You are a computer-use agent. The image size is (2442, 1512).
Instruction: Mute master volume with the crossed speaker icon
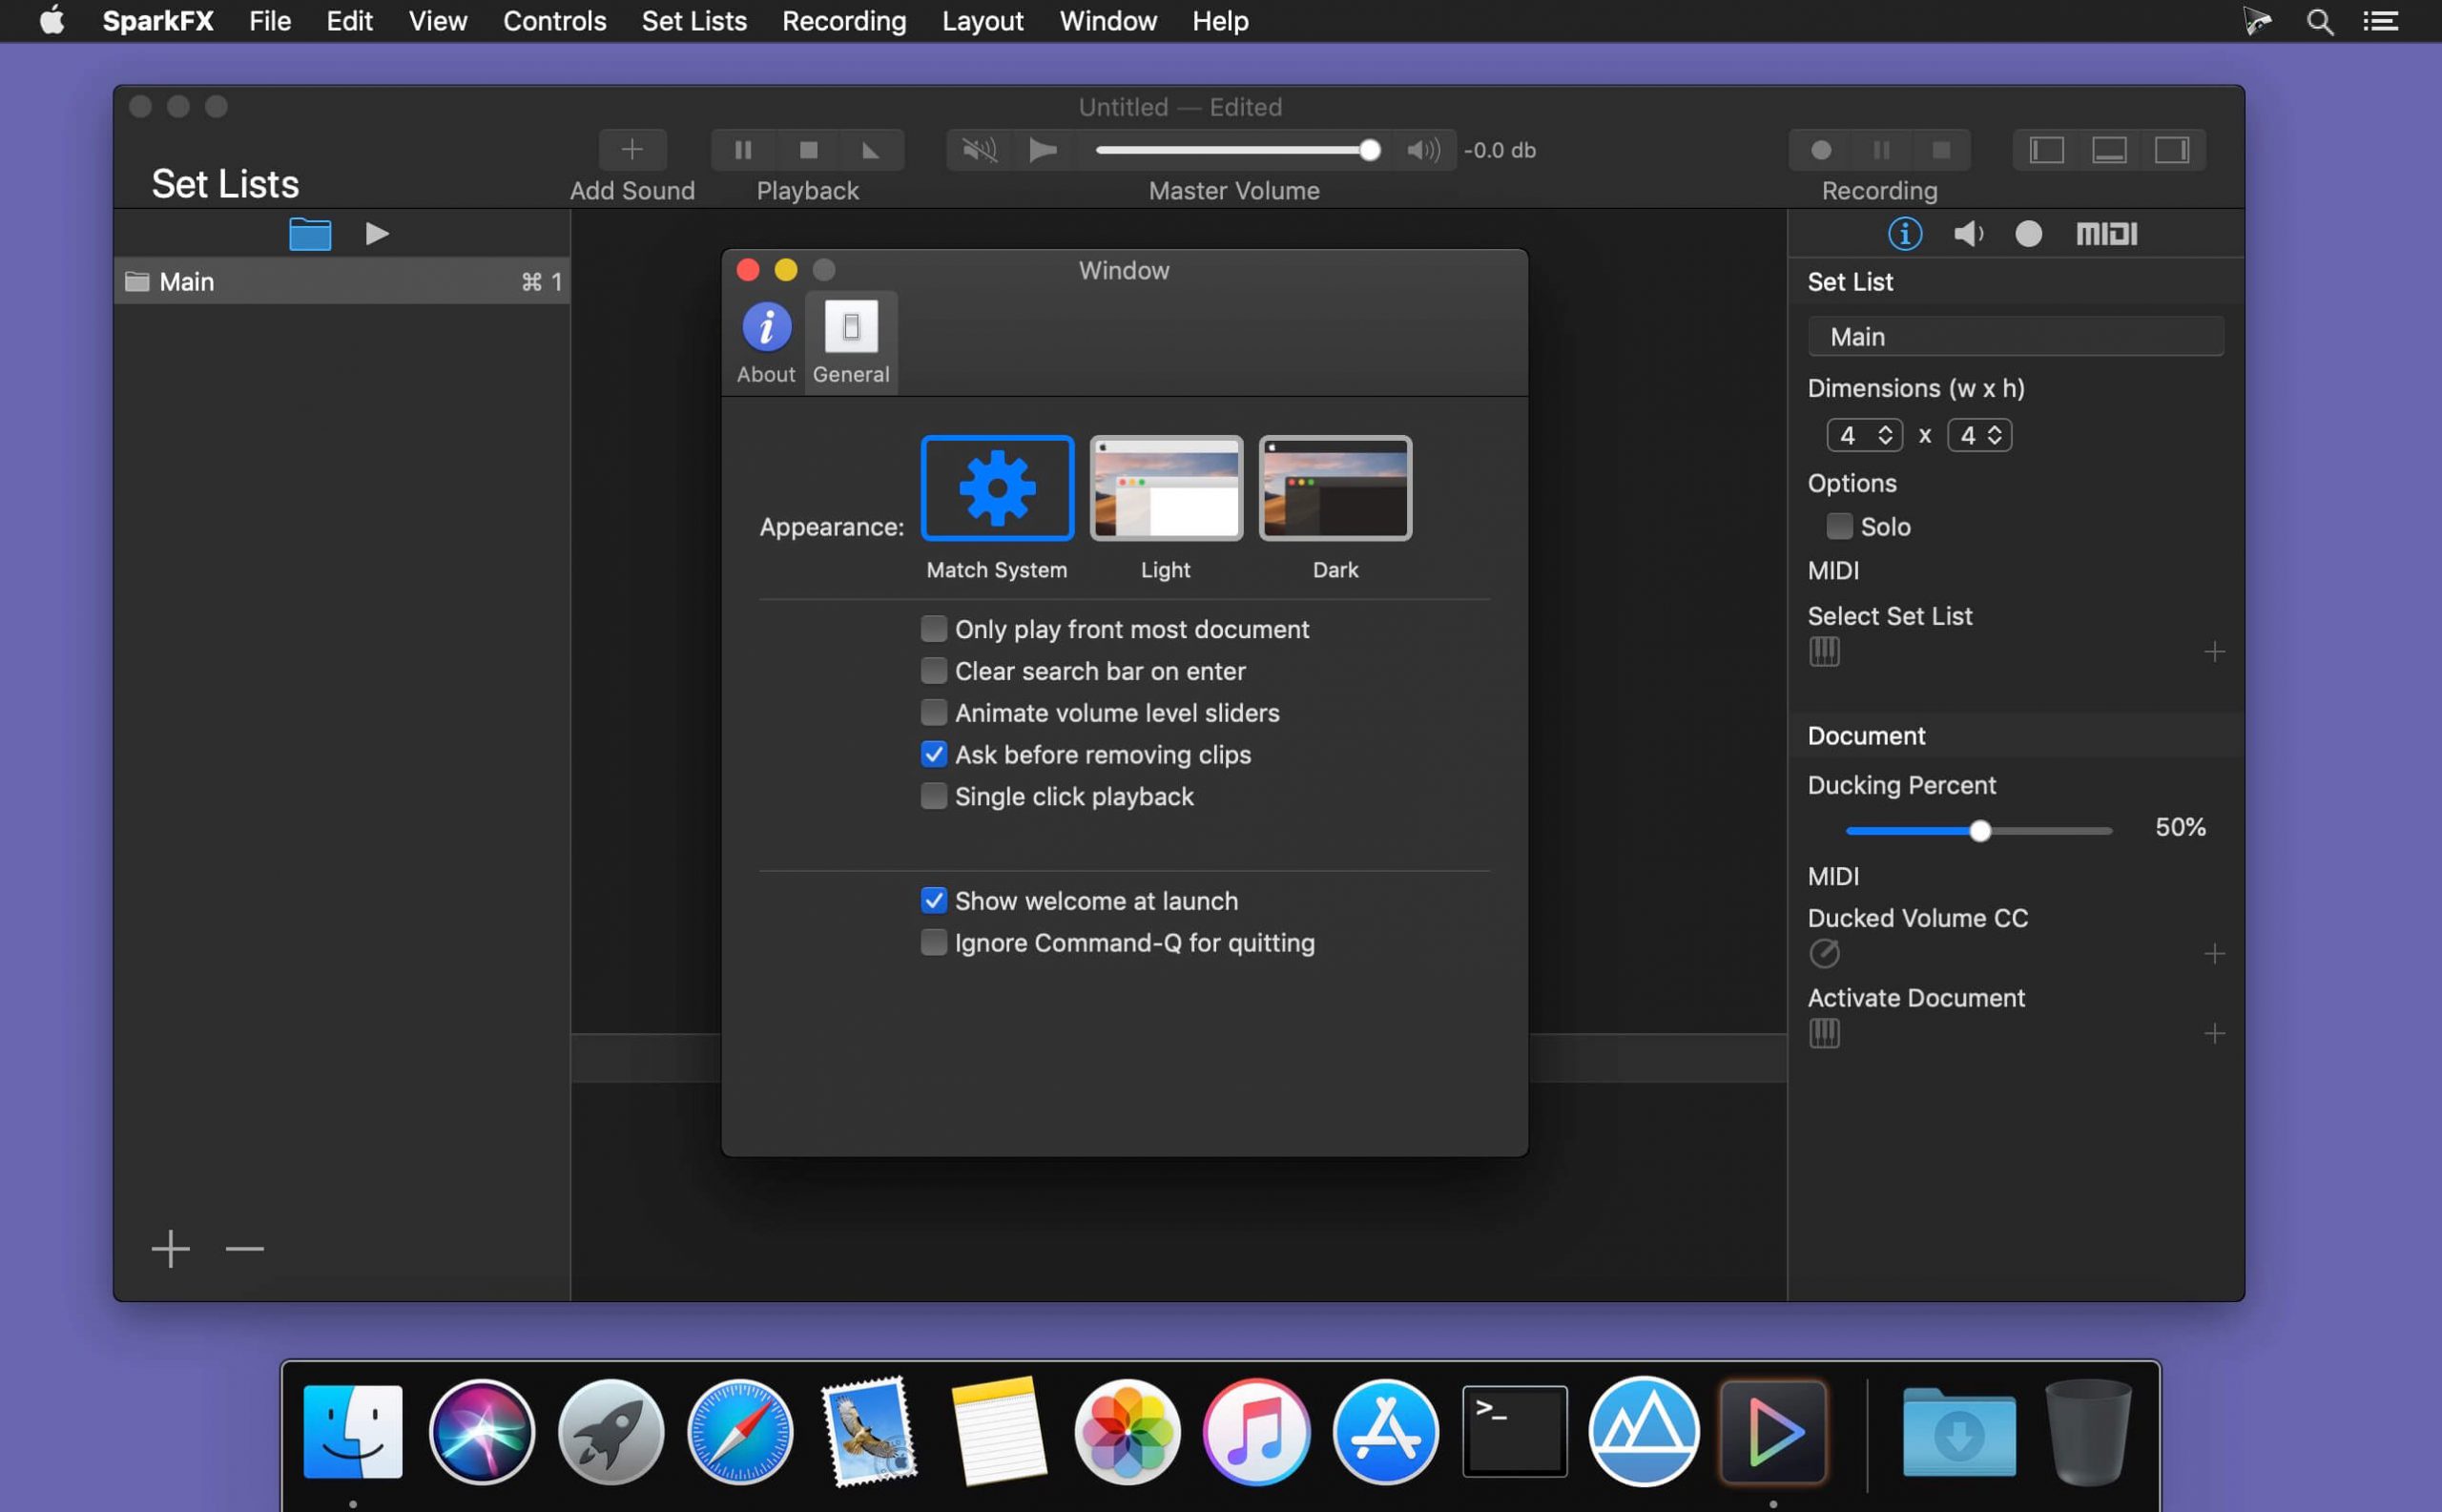click(978, 150)
